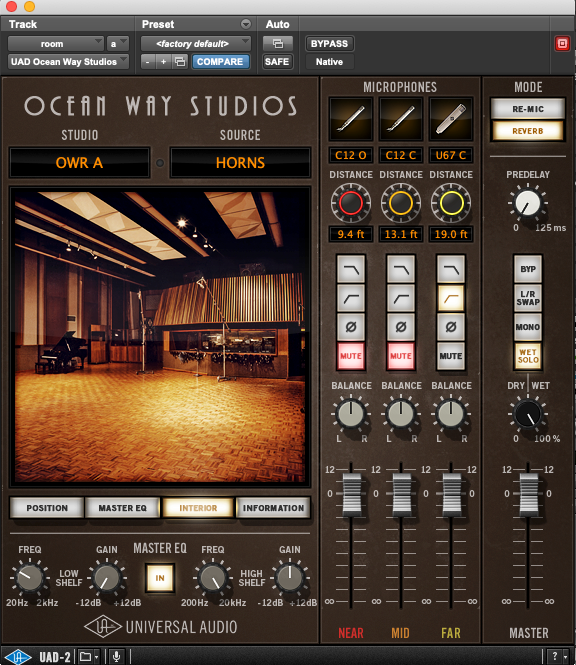Select the RE-MIC mode button

click(x=528, y=109)
